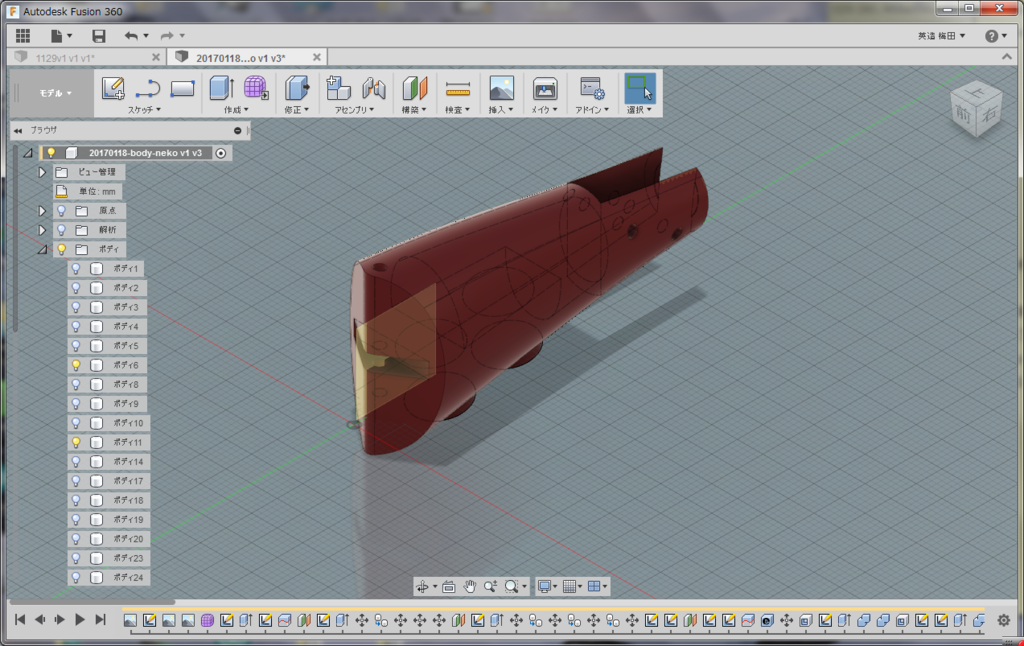
Task: Close the 1129v1 v1 tab
Action: point(155,57)
